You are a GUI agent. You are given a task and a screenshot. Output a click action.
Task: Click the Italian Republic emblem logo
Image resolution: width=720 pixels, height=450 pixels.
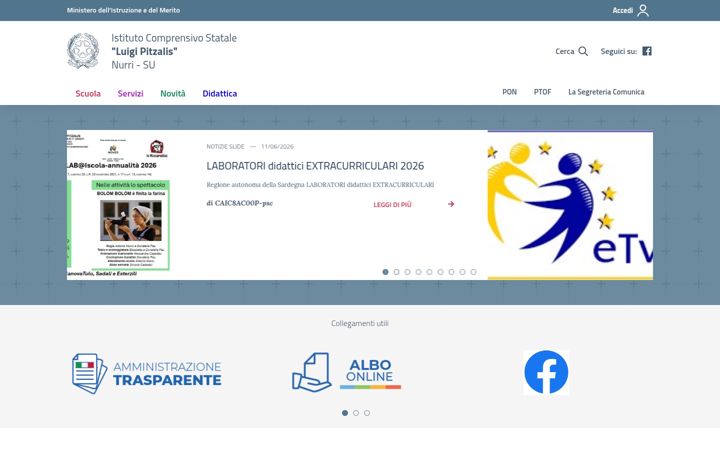point(83,51)
